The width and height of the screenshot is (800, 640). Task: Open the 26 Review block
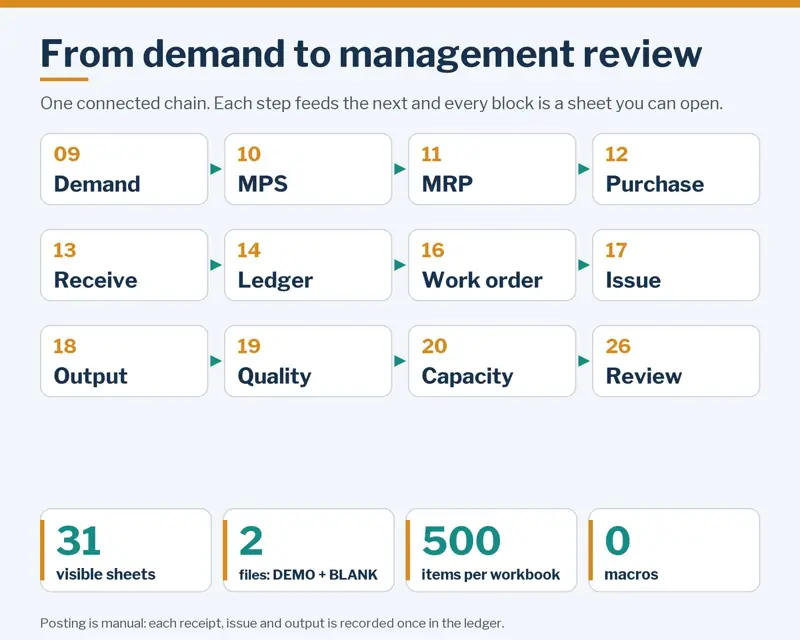[x=676, y=361]
